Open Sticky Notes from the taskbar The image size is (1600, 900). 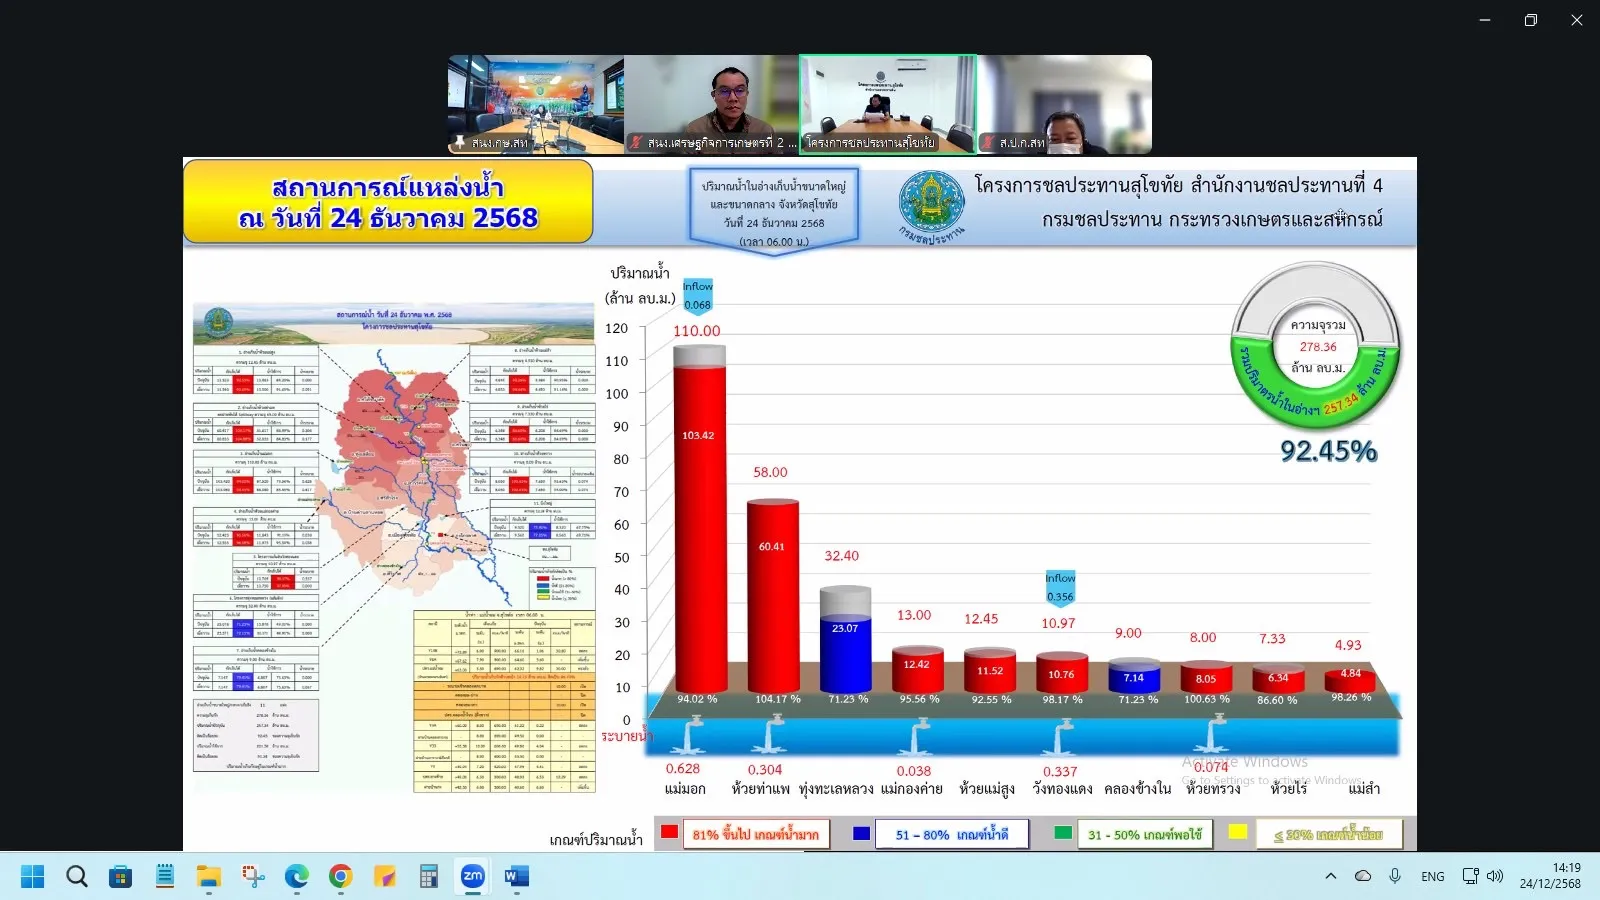(x=384, y=877)
